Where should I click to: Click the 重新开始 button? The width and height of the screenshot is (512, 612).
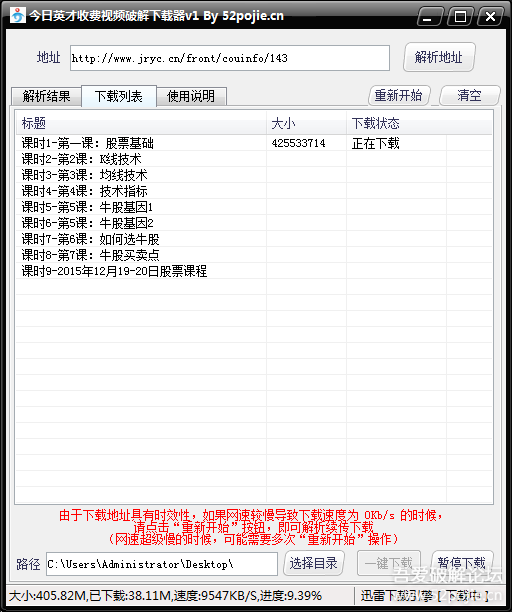coord(399,96)
